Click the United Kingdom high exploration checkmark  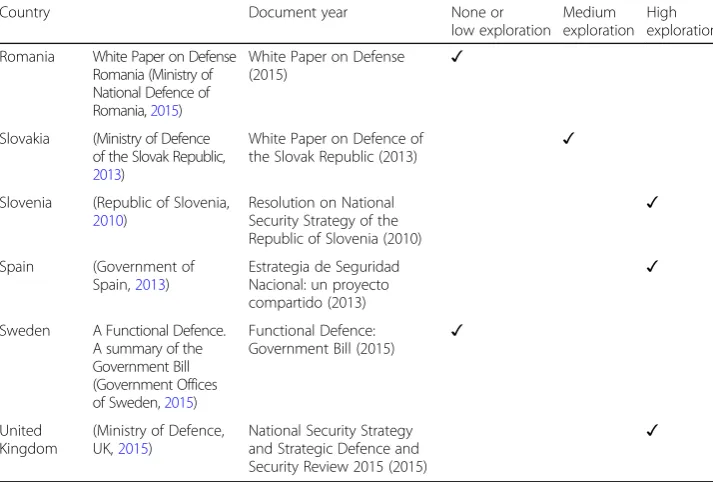(652, 430)
